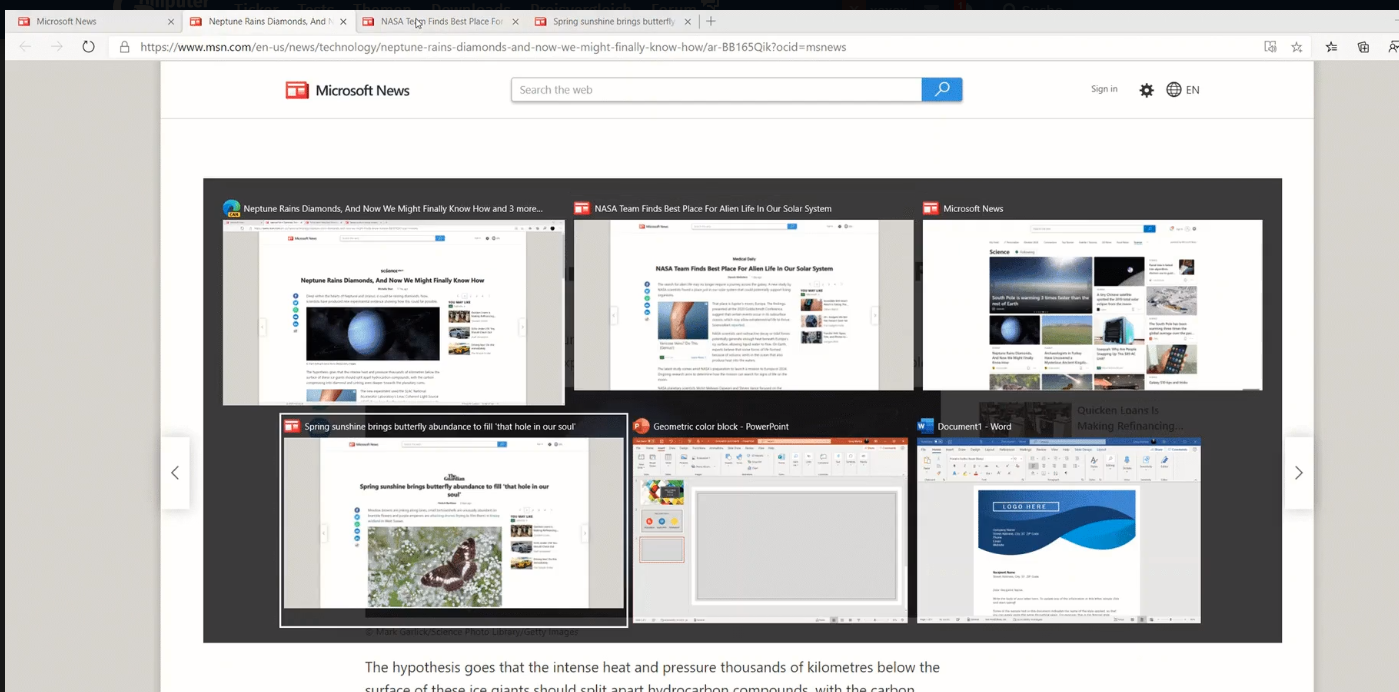
Task: Click the PowerPoint icon in task switcher
Action: [x=641, y=426]
